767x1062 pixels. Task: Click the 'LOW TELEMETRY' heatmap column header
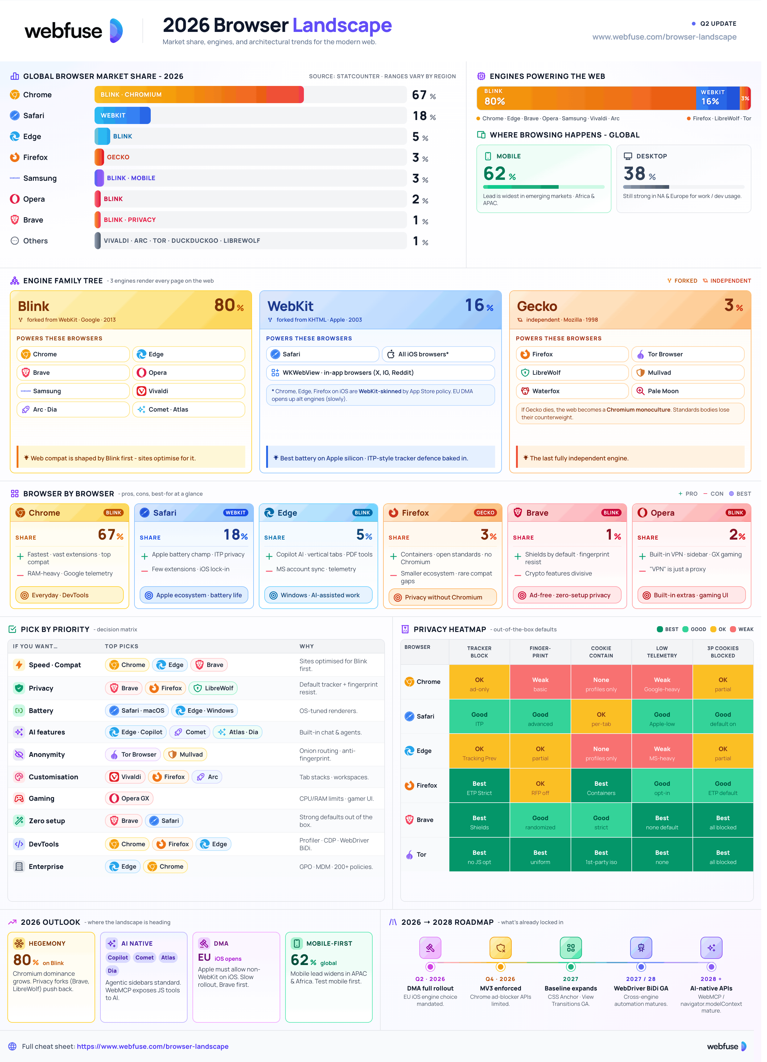tap(662, 652)
